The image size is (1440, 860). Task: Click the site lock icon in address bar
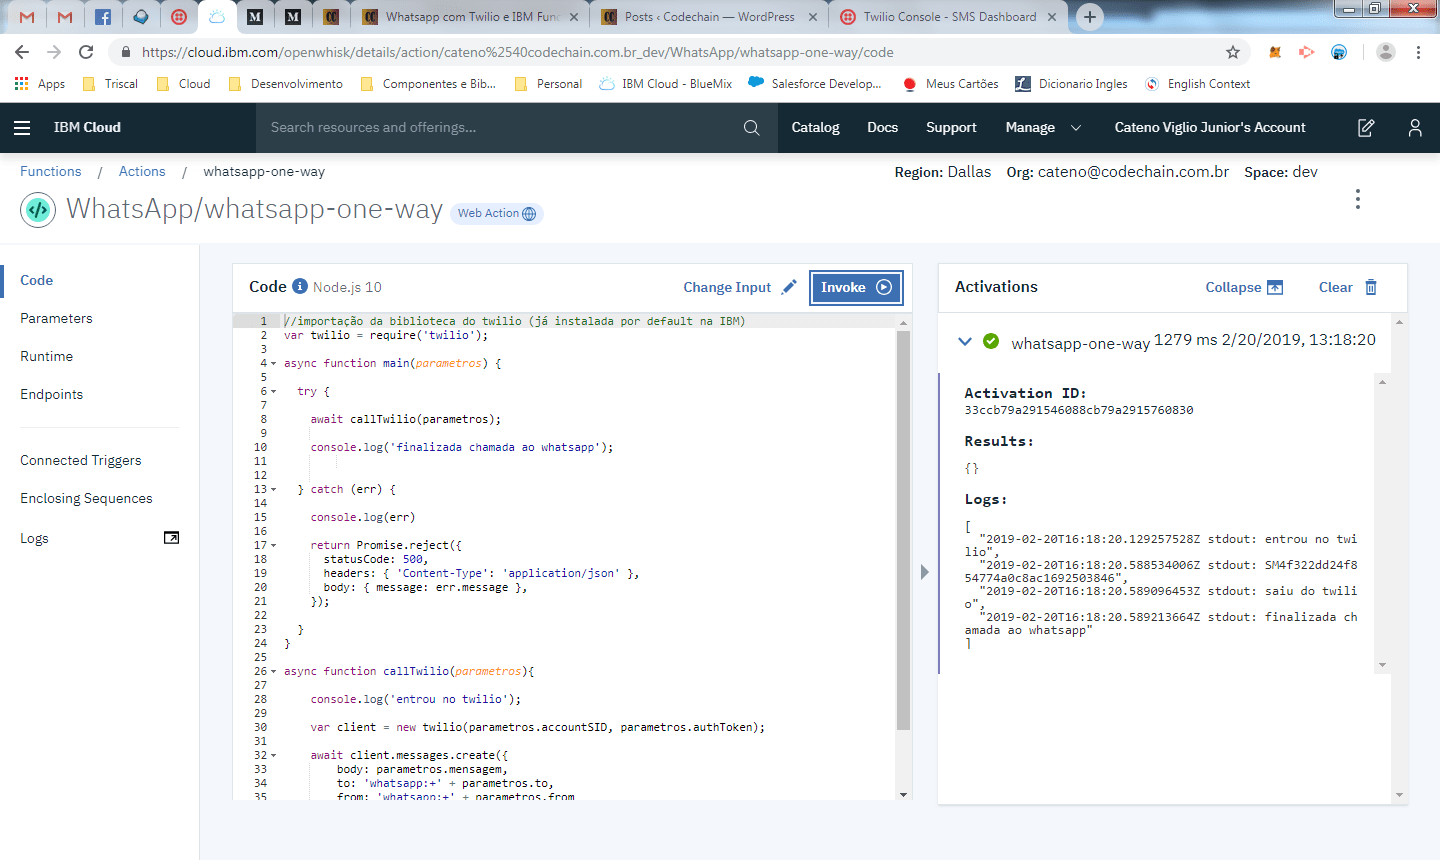coord(125,52)
